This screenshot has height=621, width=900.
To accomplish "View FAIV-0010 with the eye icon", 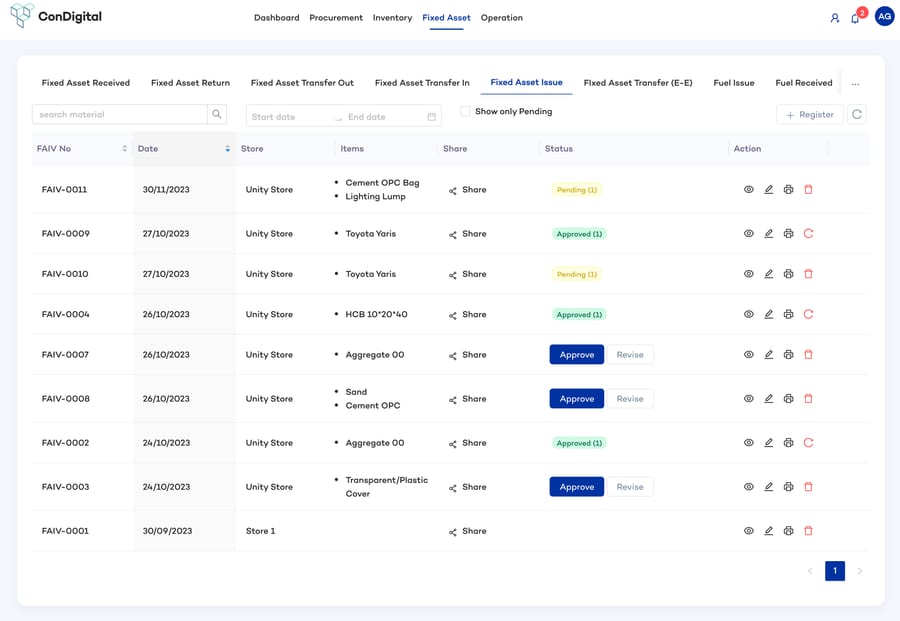I will point(748,274).
